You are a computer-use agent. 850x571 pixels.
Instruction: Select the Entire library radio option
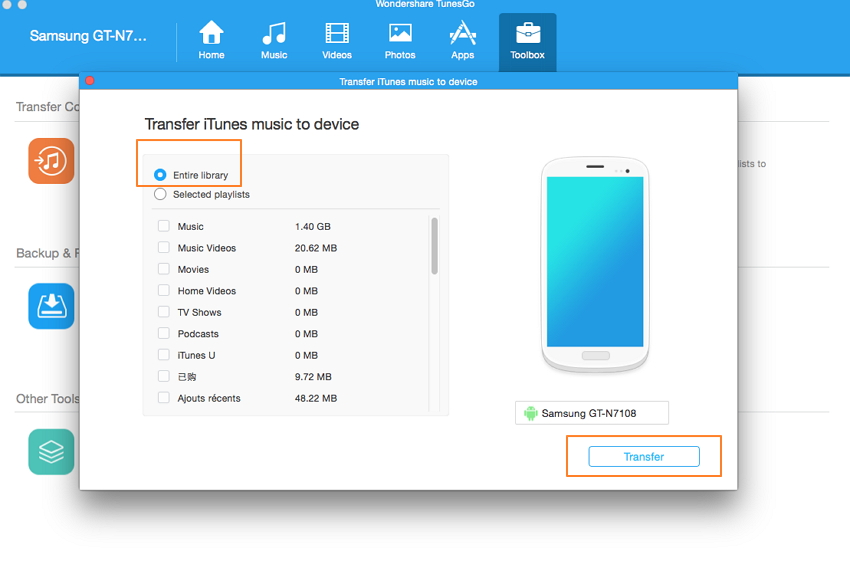[160, 175]
